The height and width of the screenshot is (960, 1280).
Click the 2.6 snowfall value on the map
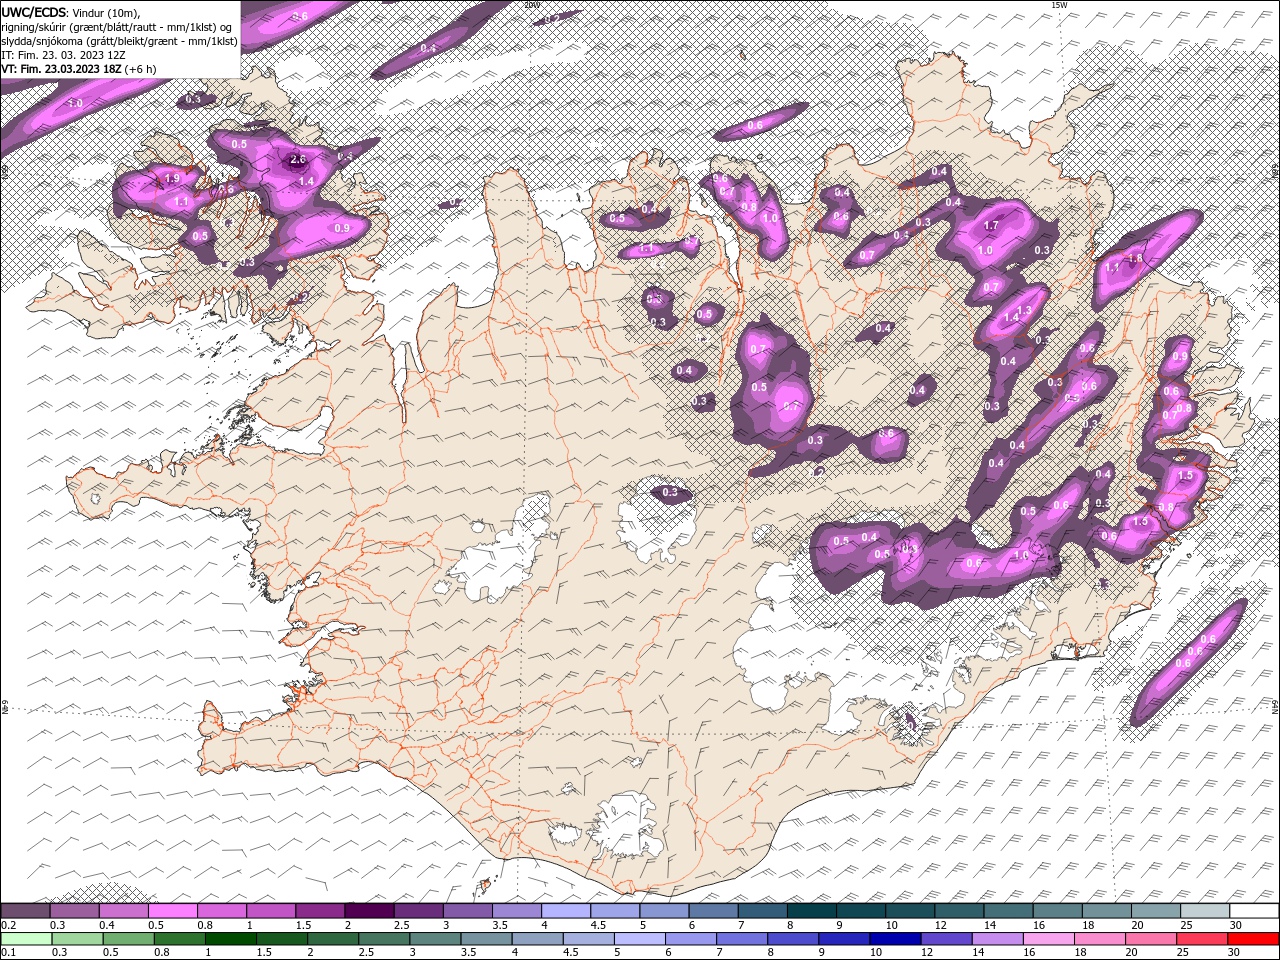click(298, 159)
